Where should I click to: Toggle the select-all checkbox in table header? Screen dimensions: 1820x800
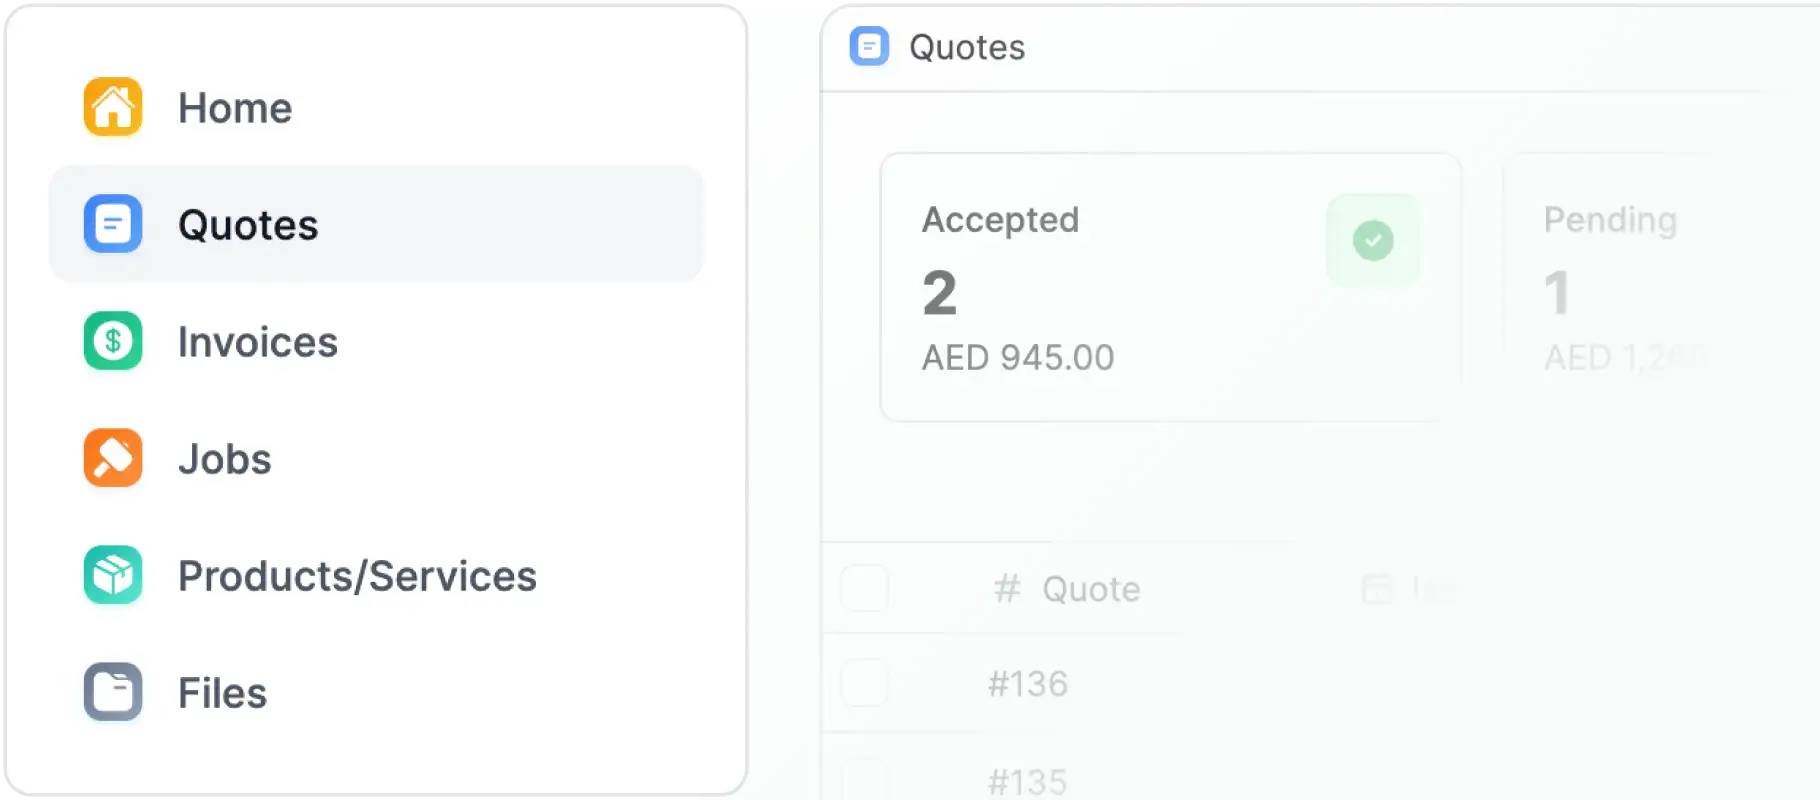point(865,588)
